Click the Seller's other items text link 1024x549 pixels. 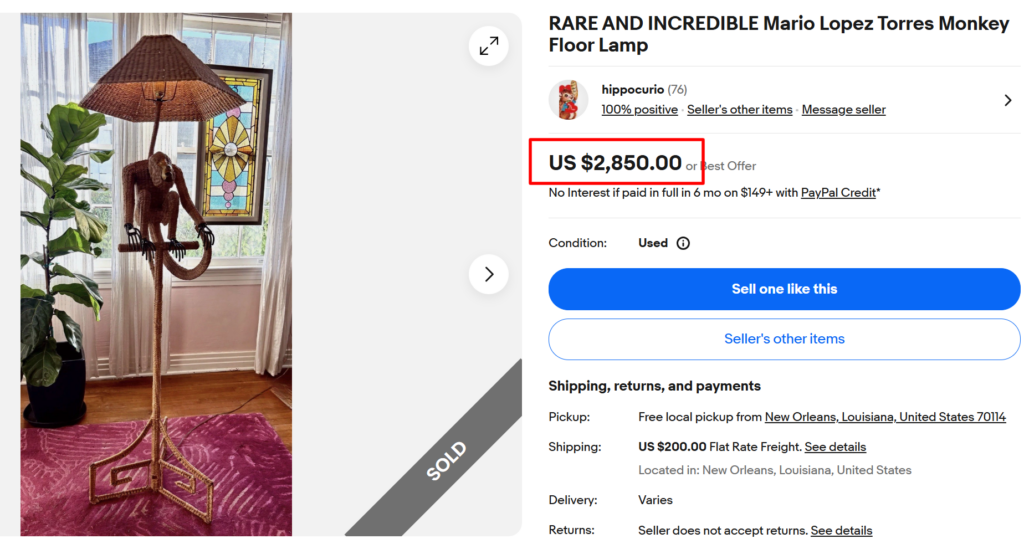pos(739,110)
